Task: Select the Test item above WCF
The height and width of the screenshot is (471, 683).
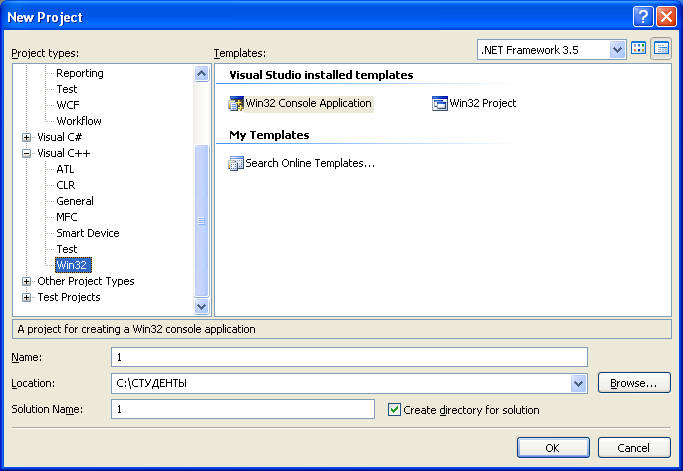Action: tap(67, 89)
